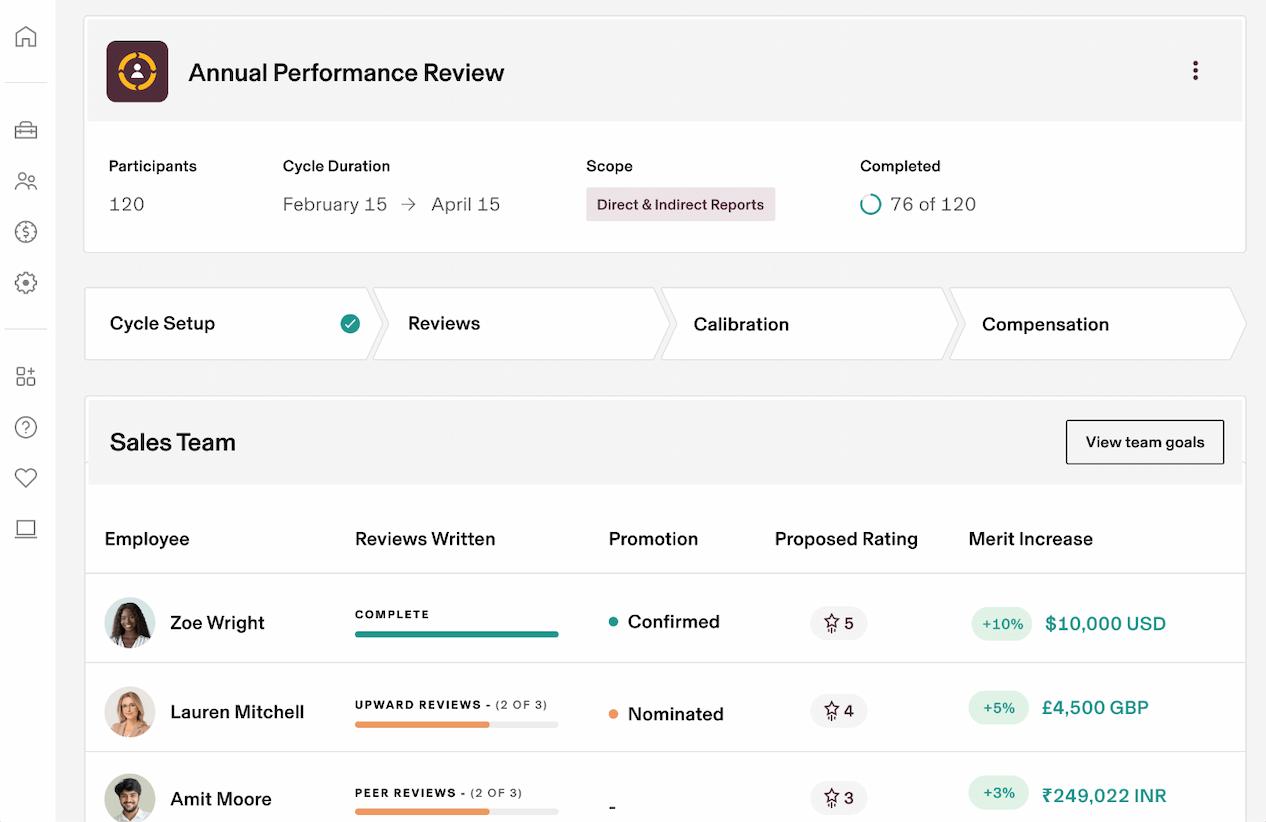The height and width of the screenshot is (822, 1266).
Task: Open Settings via the gear icon
Action: pos(27,283)
